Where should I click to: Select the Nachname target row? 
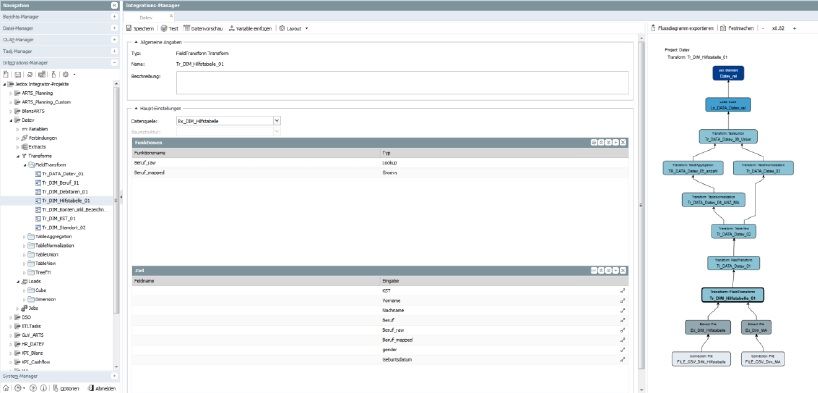[380, 310]
